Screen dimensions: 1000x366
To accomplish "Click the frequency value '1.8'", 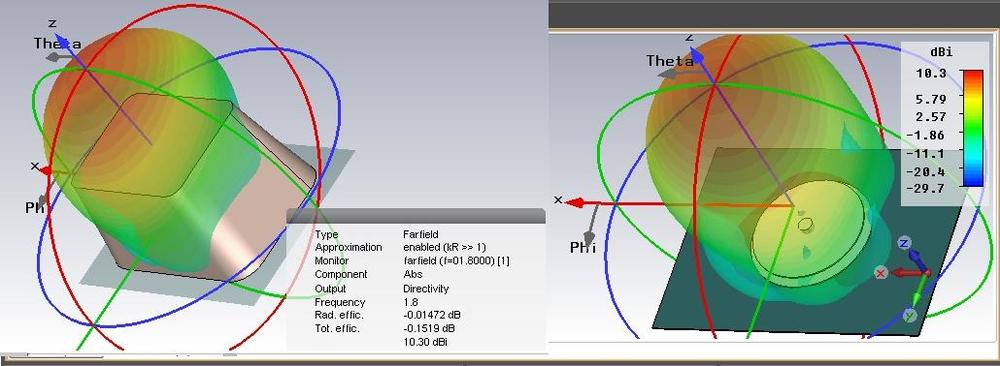I will [x=411, y=302].
